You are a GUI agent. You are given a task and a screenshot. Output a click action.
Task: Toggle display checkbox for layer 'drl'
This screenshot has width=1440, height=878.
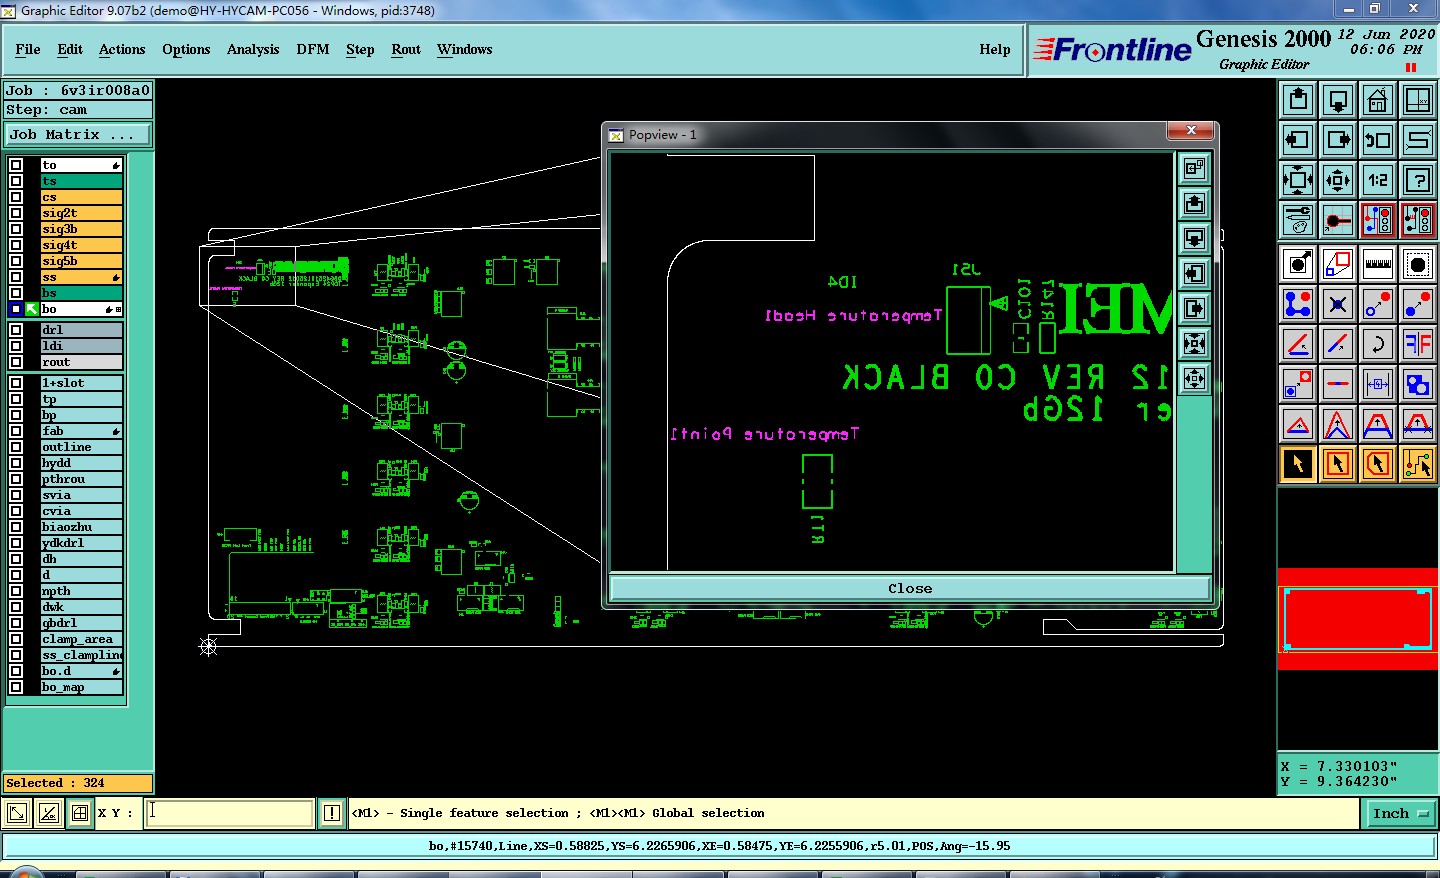(x=16, y=330)
